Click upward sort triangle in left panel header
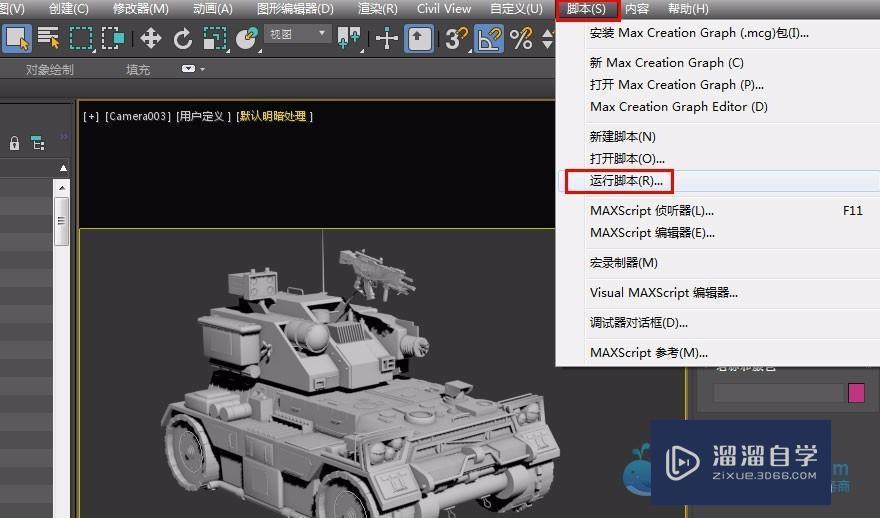Viewport: 880px width, 518px height. [x=63, y=168]
